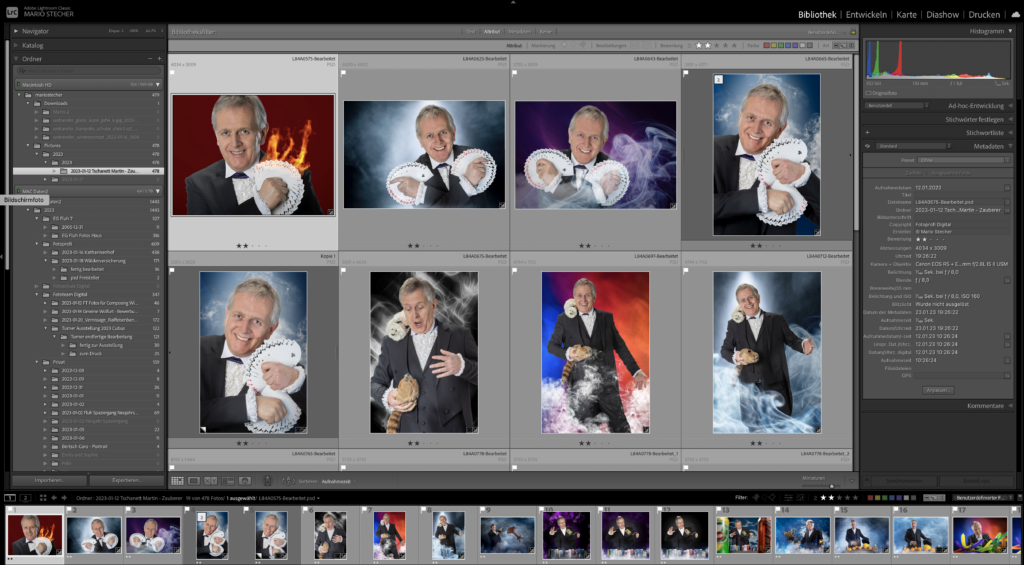1024x565 pixels.
Task: Toggle flag on L84A0643-Bearbeitet grid cell
Action: pos(515,73)
